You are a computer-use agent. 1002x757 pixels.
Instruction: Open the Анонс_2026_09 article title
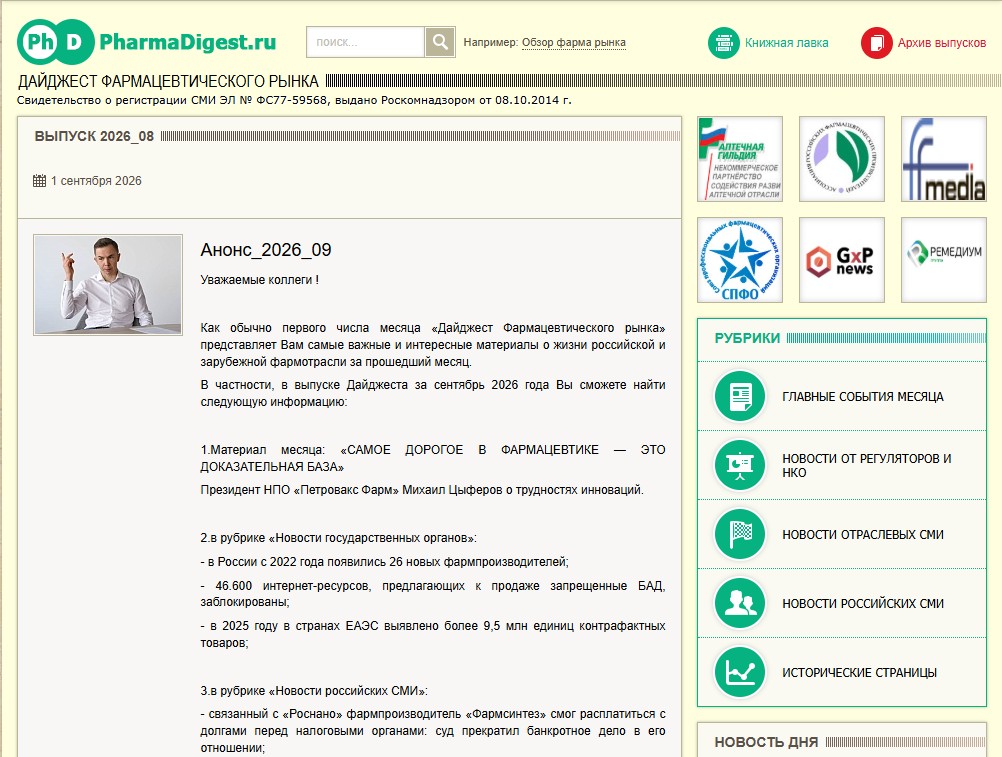[266, 250]
